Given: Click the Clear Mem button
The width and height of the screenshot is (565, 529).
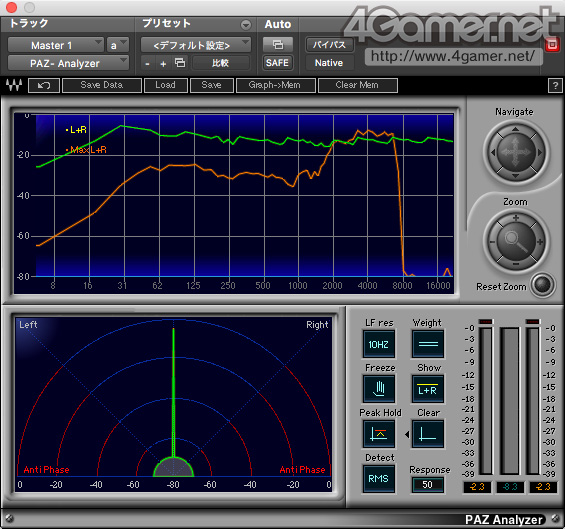Looking at the screenshot, I should (x=358, y=85).
